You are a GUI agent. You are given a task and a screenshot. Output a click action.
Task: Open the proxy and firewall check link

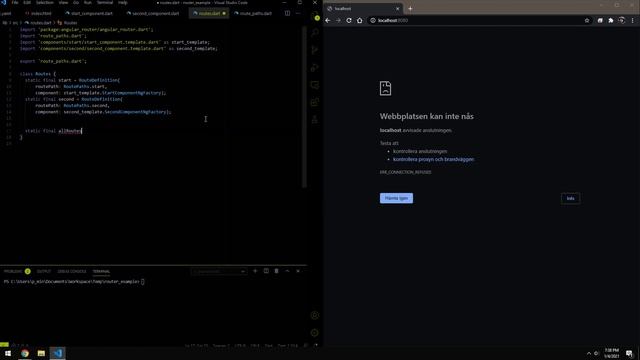coord(433,159)
